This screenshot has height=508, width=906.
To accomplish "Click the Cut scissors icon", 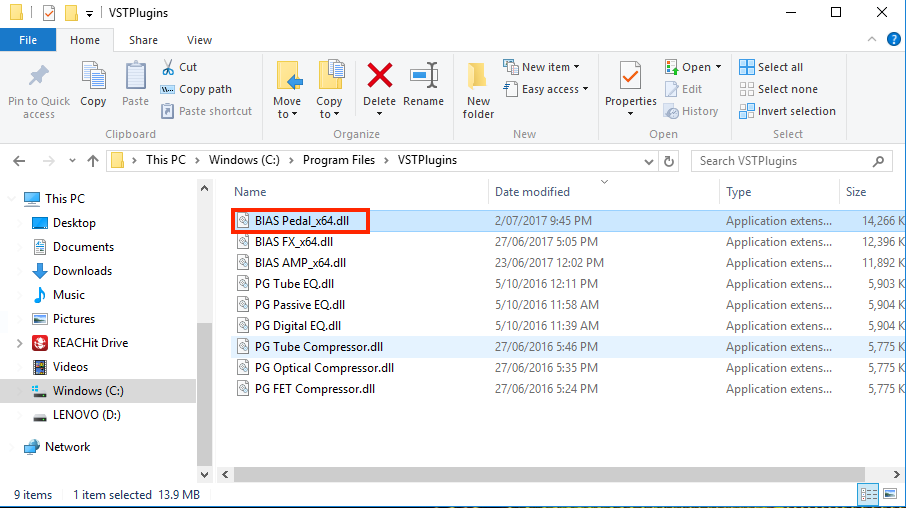I will point(168,67).
